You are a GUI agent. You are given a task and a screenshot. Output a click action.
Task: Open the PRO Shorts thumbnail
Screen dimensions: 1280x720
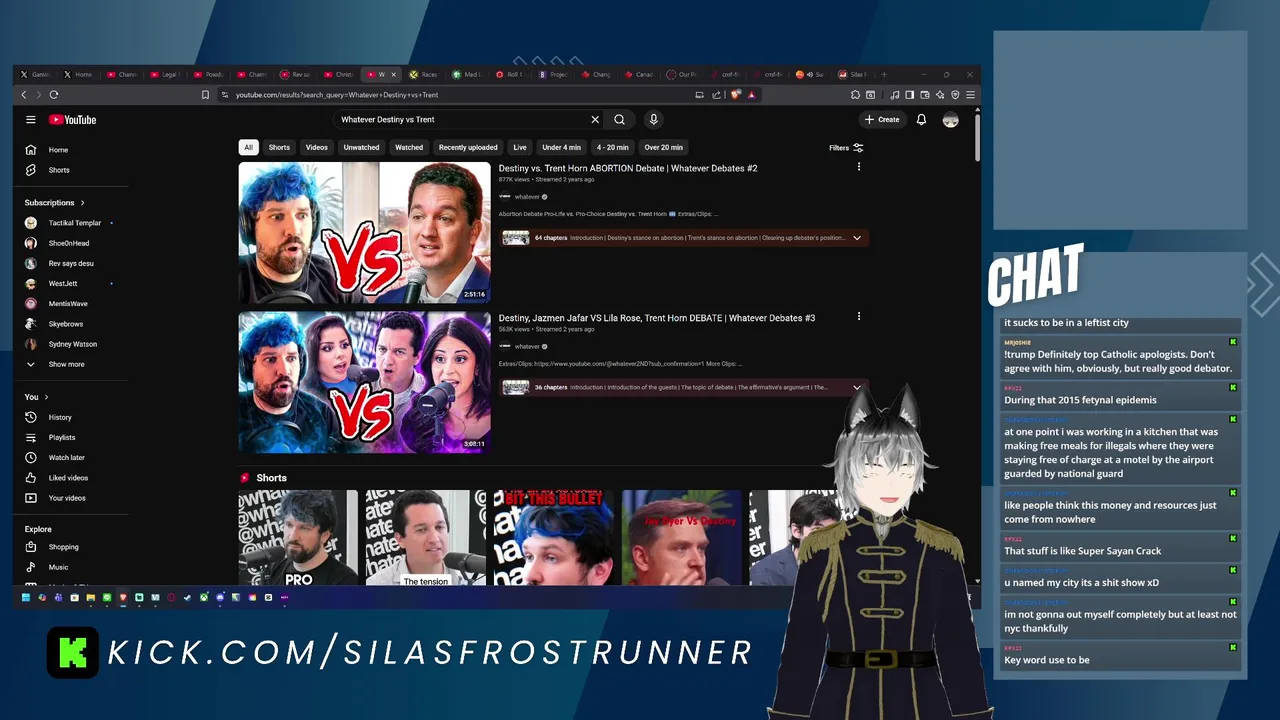[298, 537]
